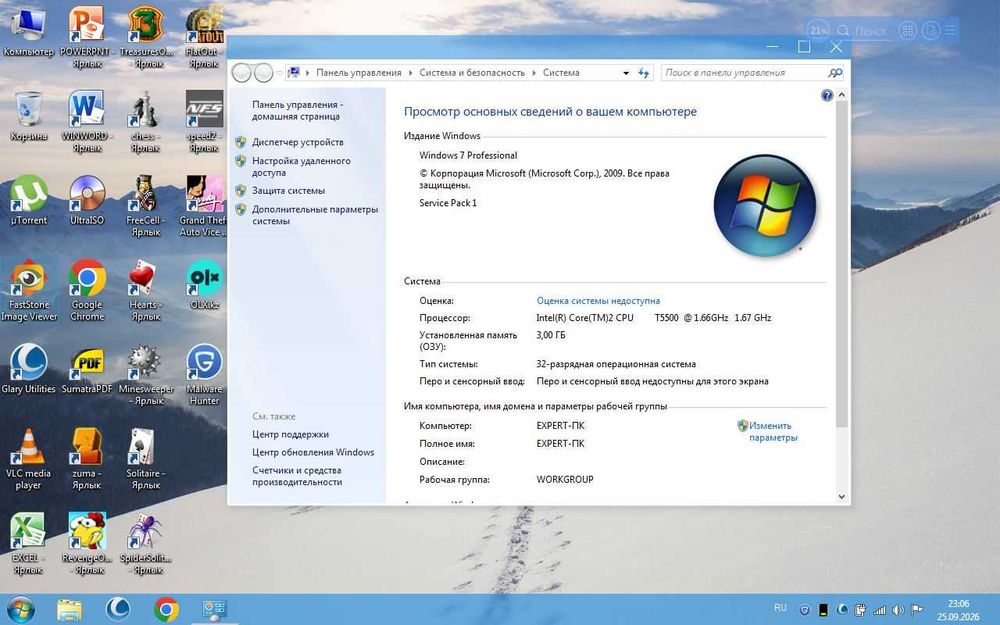Click the Back navigation arrow button
Viewport: 1000px width, 625px height.
pyautogui.click(x=242, y=73)
